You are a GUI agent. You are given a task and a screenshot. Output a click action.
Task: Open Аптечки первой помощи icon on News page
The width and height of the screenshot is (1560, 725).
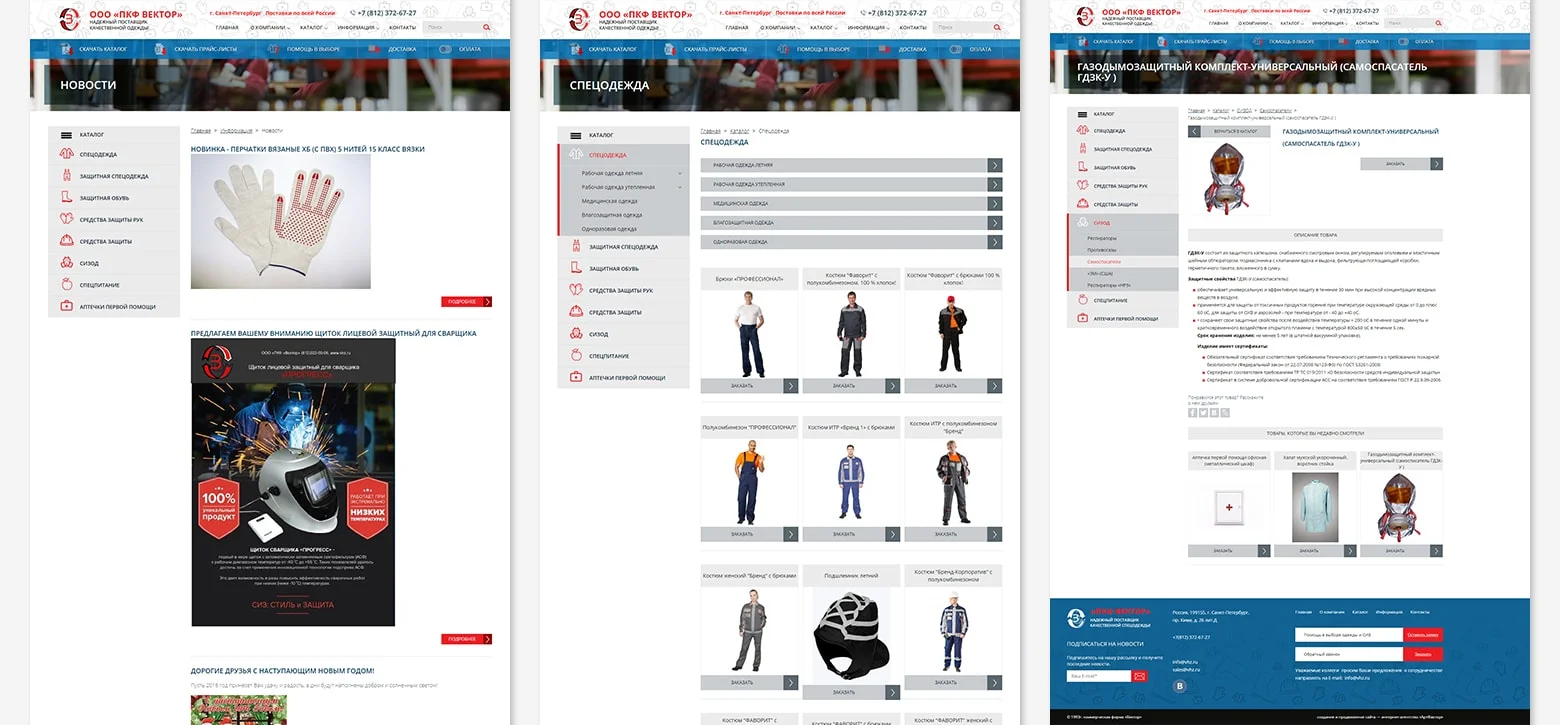point(66,307)
